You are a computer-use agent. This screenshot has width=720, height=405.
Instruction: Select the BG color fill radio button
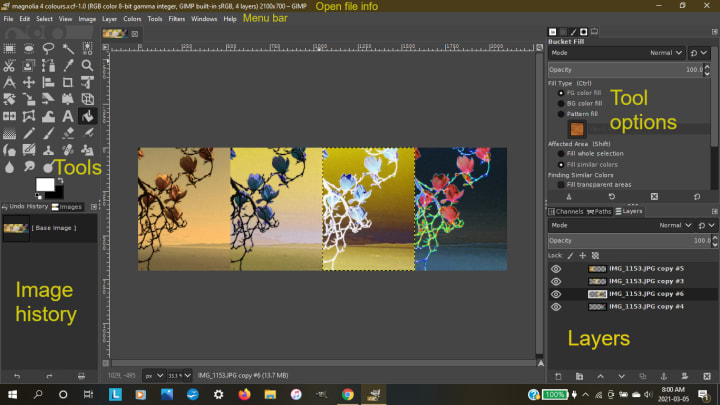tap(561, 103)
